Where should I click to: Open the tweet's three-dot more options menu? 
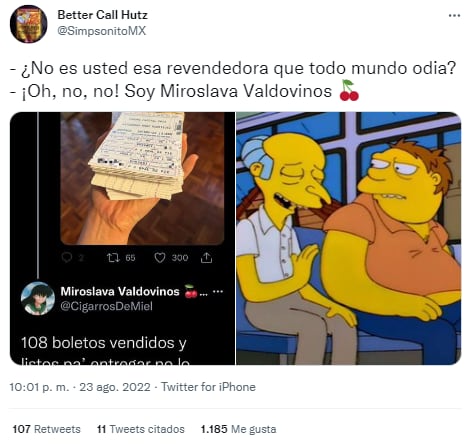[454, 15]
